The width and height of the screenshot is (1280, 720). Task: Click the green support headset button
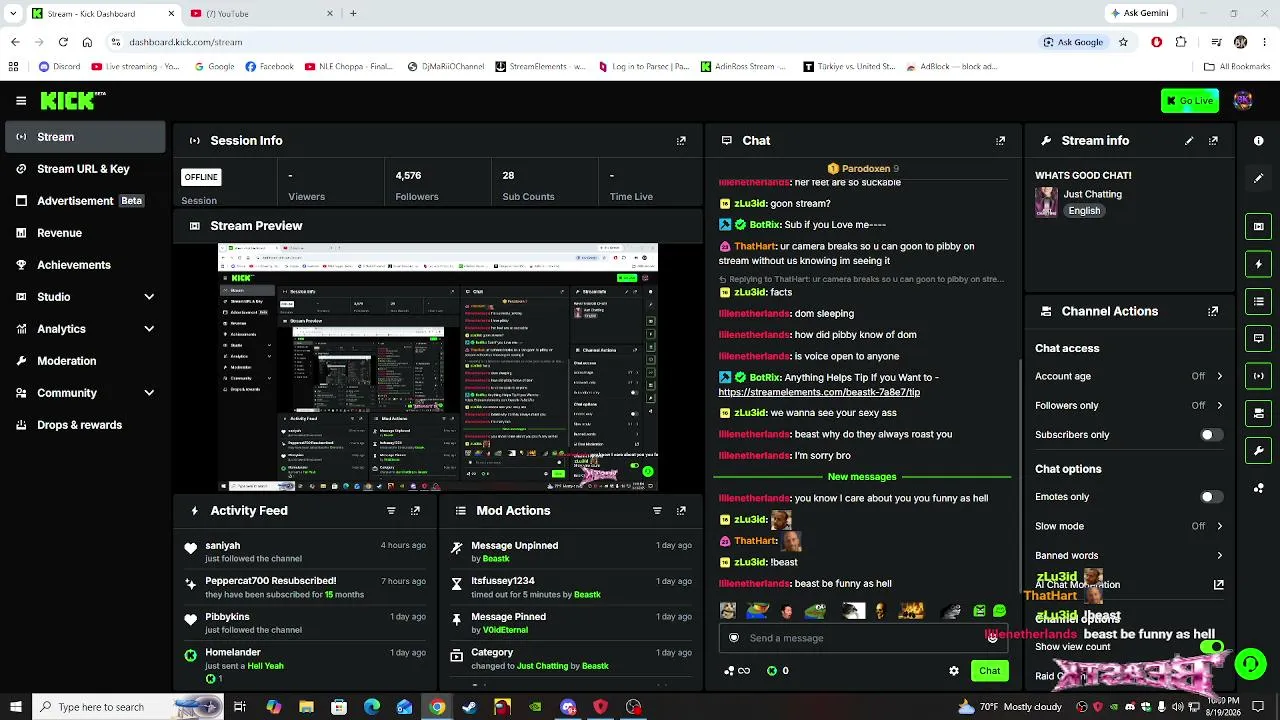1250,663
